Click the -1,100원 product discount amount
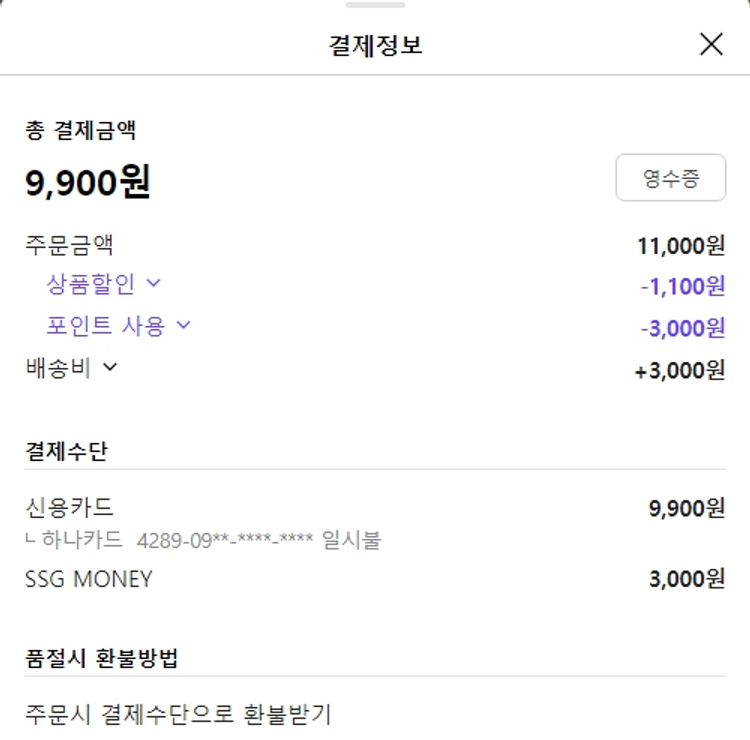The width and height of the screenshot is (750, 740). (682, 286)
